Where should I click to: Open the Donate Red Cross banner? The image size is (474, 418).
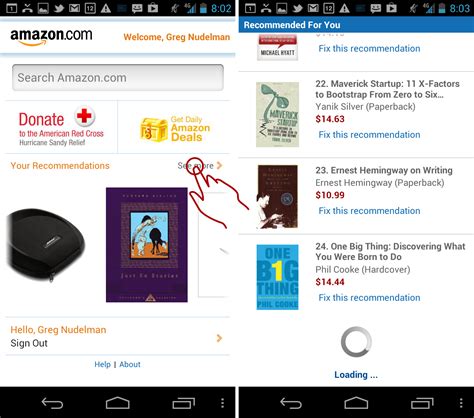coord(61,127)
